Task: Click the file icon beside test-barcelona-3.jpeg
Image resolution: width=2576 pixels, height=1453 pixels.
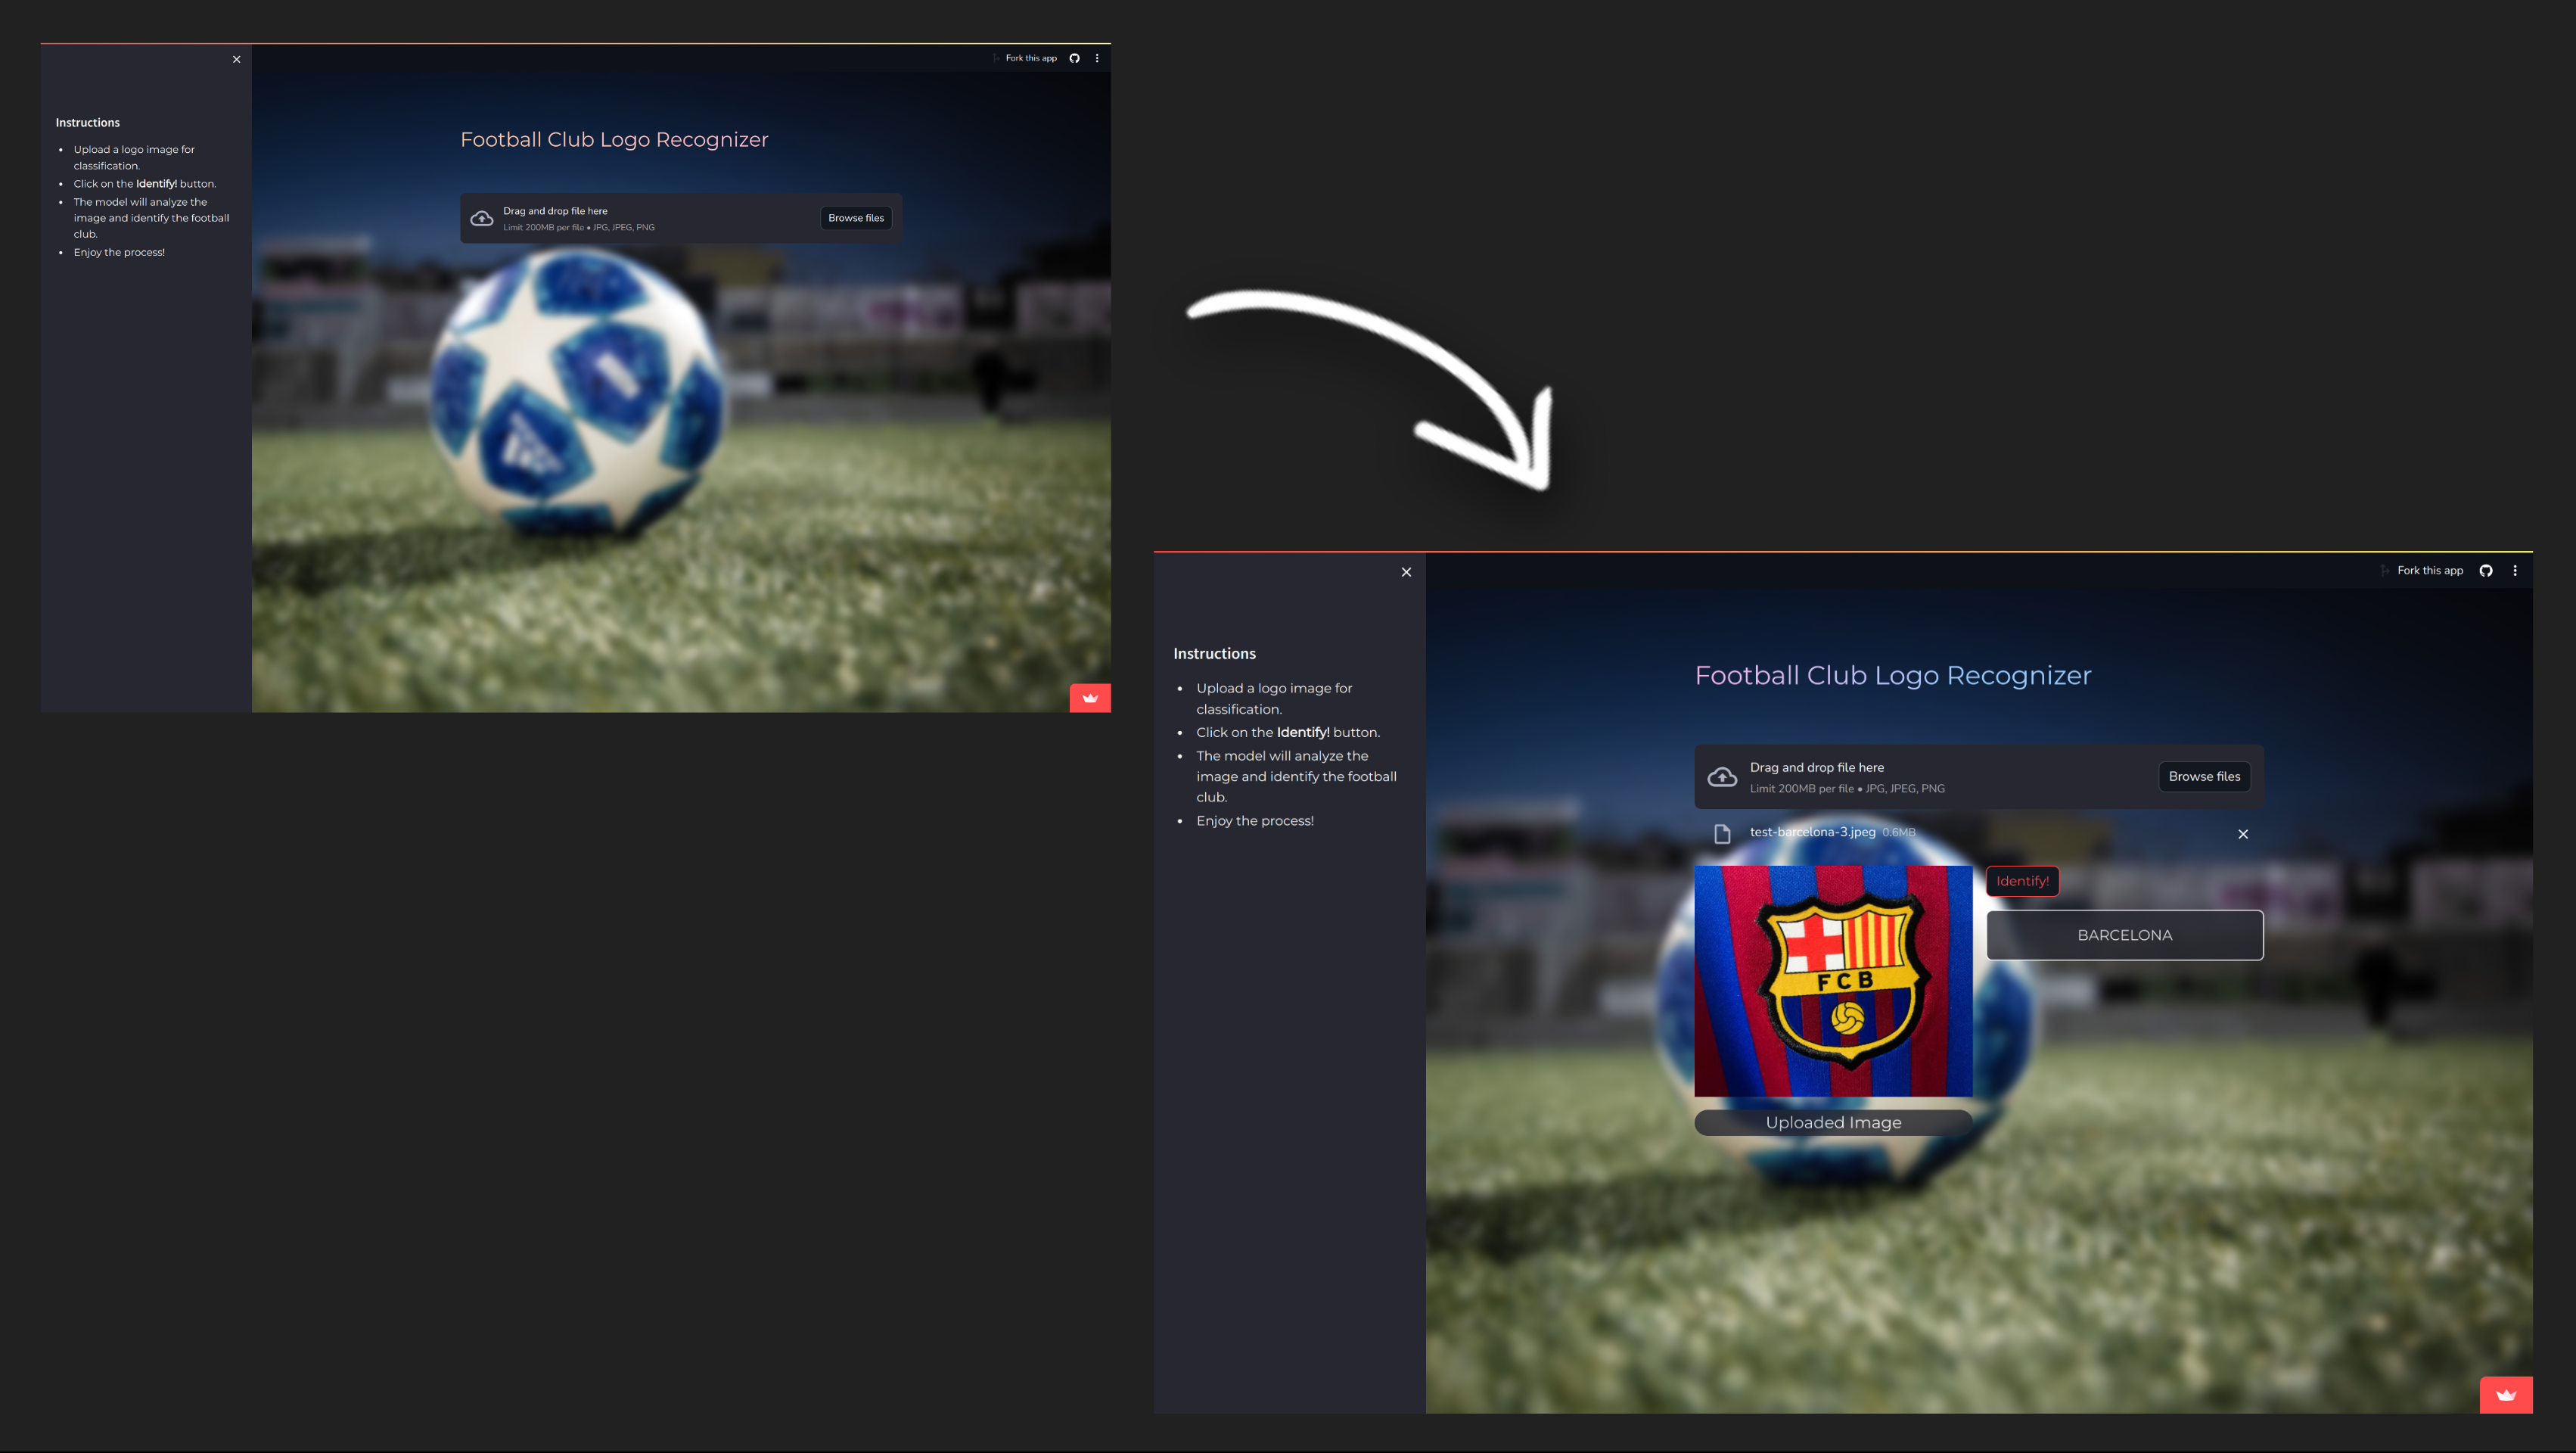Action: (x=1722, y=834)
